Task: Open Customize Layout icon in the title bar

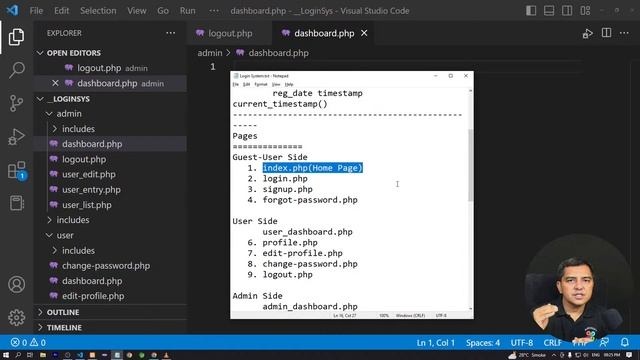Action: [585, 11]
